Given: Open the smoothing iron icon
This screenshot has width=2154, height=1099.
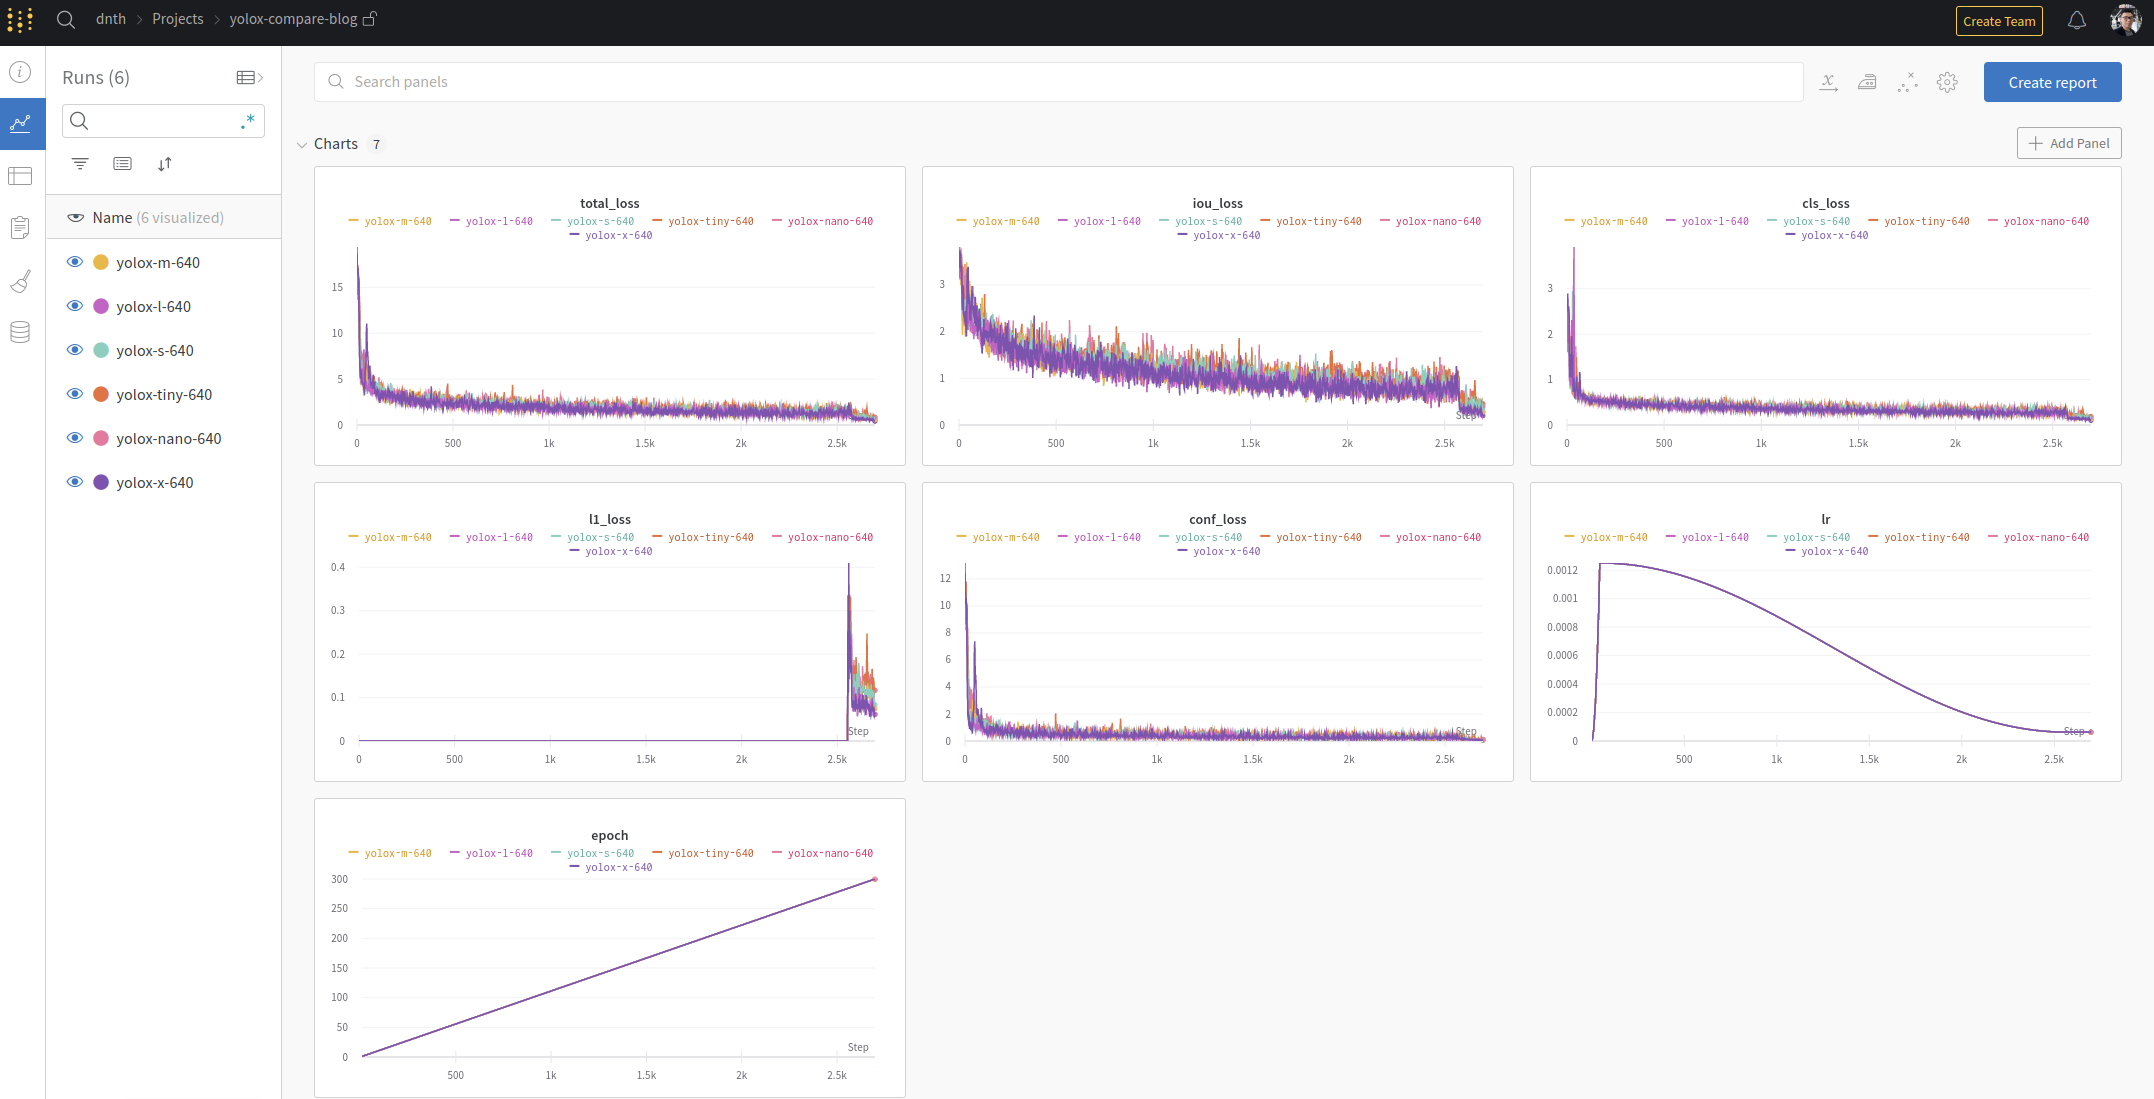Looking at the screenshot, I should 1867,82.
